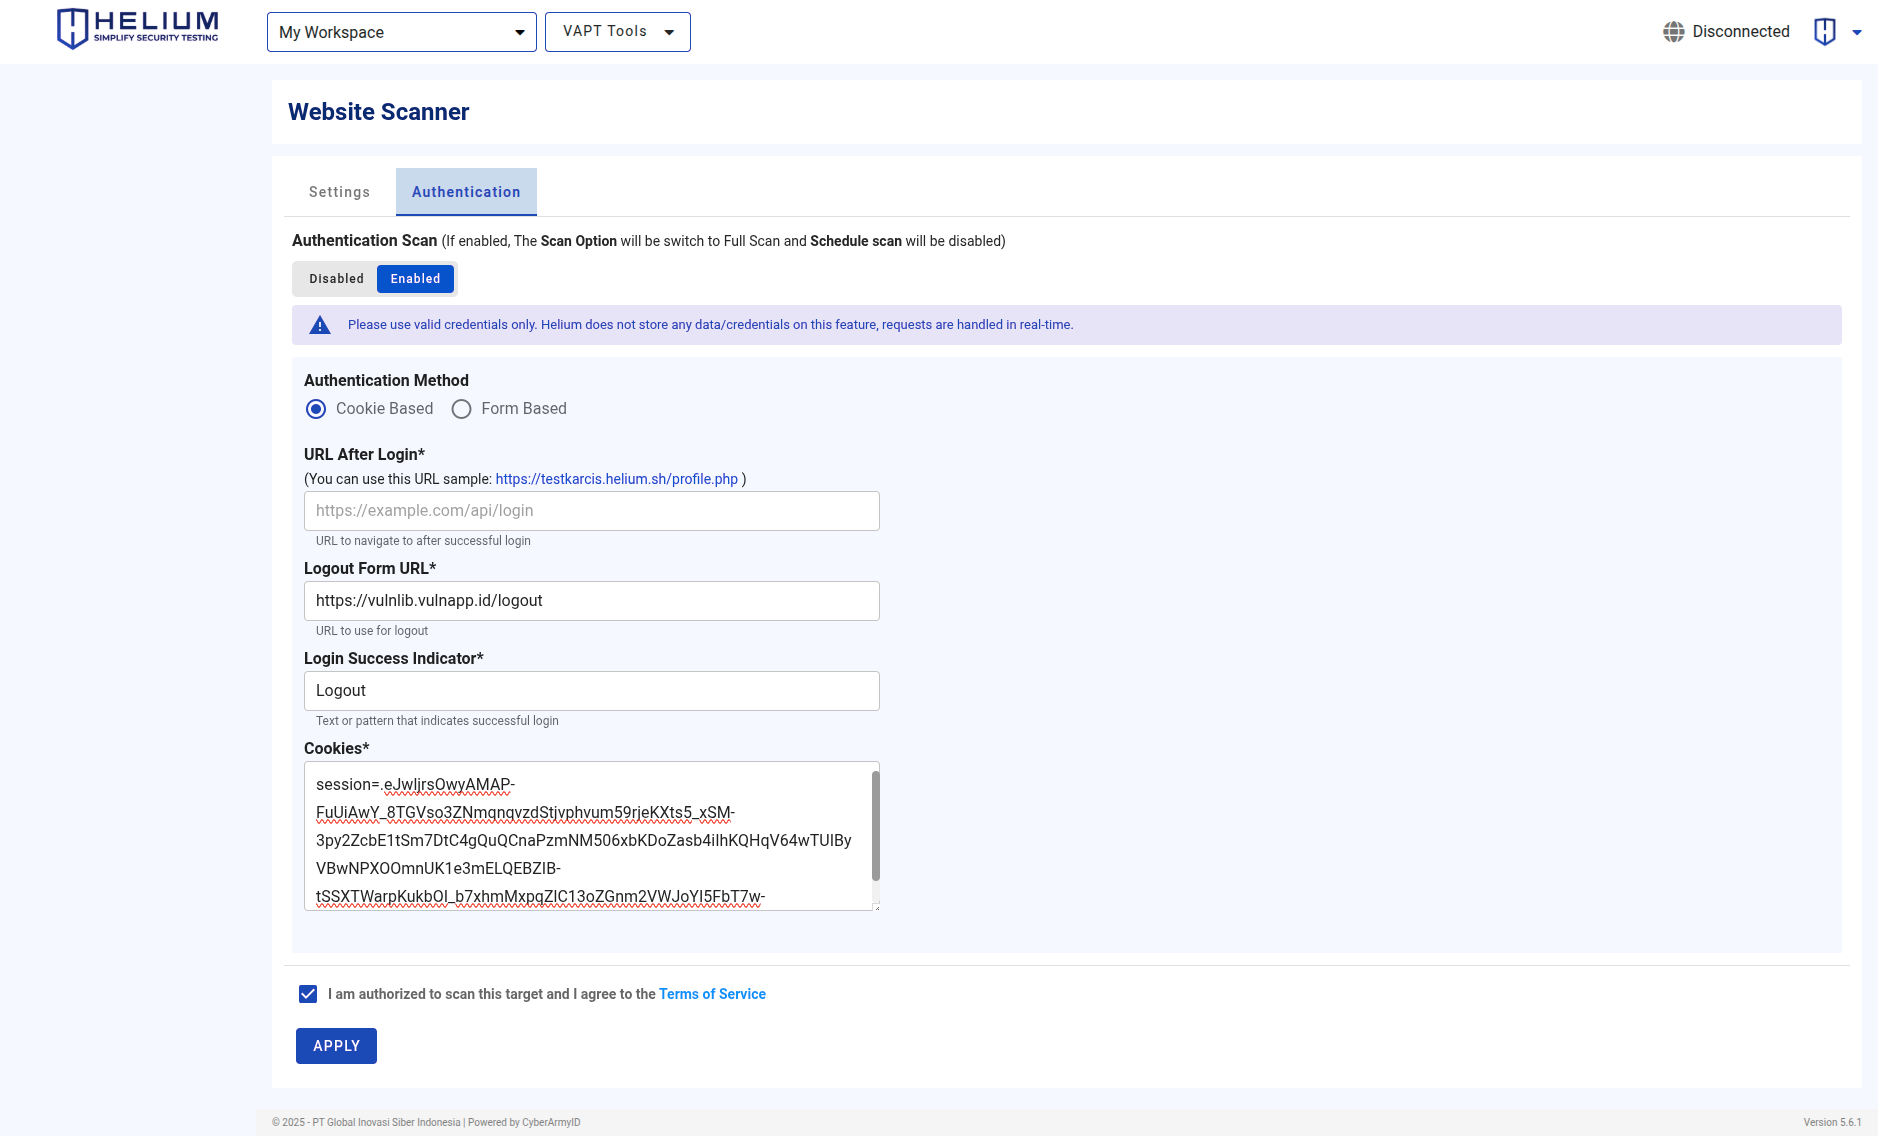This screenshot has width=1878, height=1136.
Task: Focus the URL After Login field
Action: coord(591,511)
